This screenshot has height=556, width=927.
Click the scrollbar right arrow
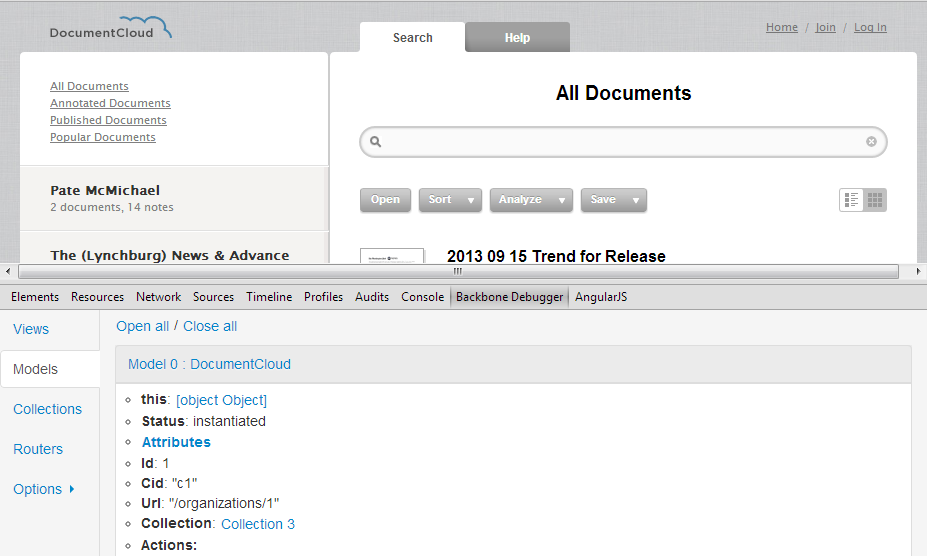coord(918,271)
